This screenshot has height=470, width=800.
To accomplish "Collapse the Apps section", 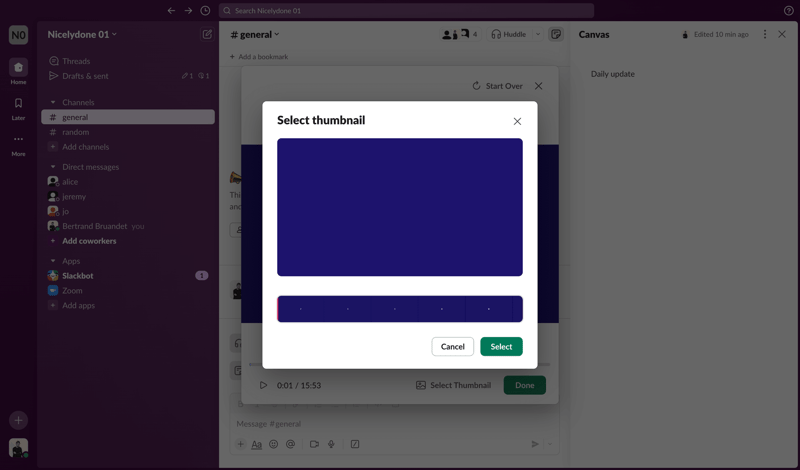I will 53,261.
